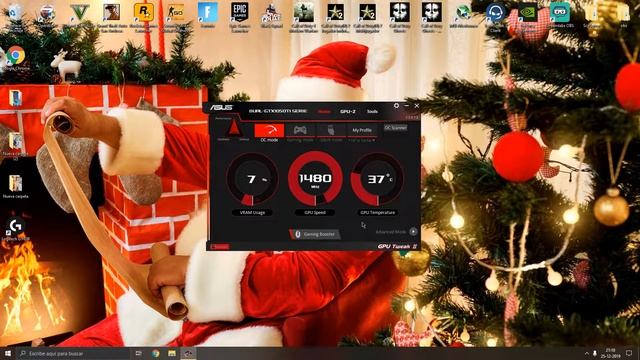Click the GPU Temperature label
This screenshot has width=640, height=360.
pos(377,213)
